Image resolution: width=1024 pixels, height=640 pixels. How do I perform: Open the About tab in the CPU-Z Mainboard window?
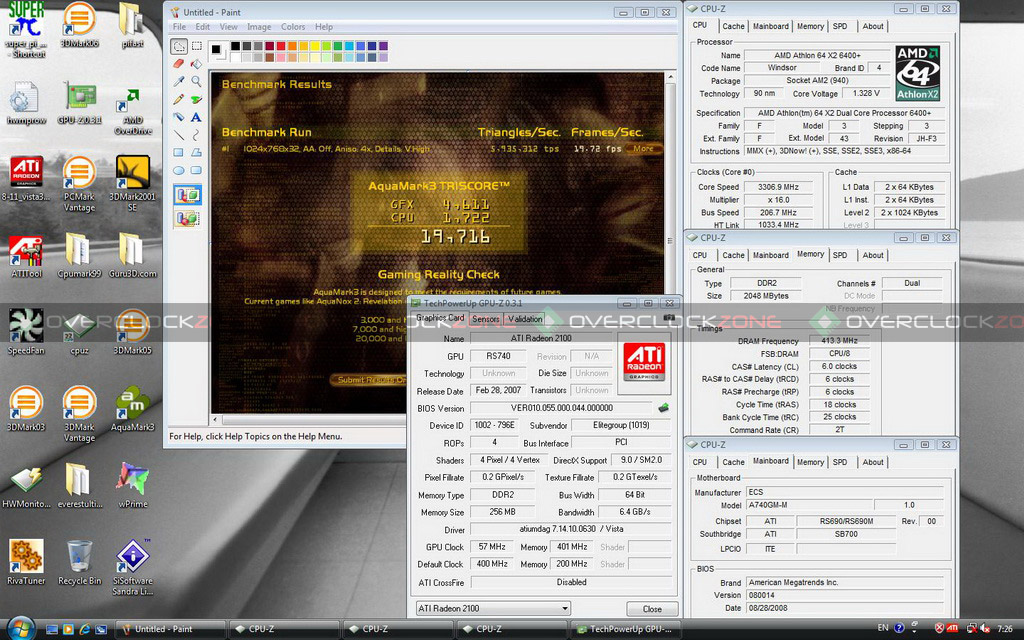[872, 462]
